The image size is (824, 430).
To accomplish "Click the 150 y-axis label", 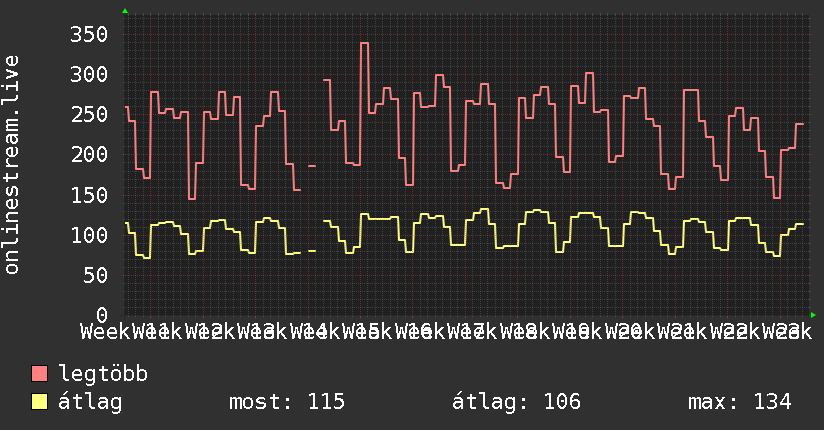I will click(89, 195).
